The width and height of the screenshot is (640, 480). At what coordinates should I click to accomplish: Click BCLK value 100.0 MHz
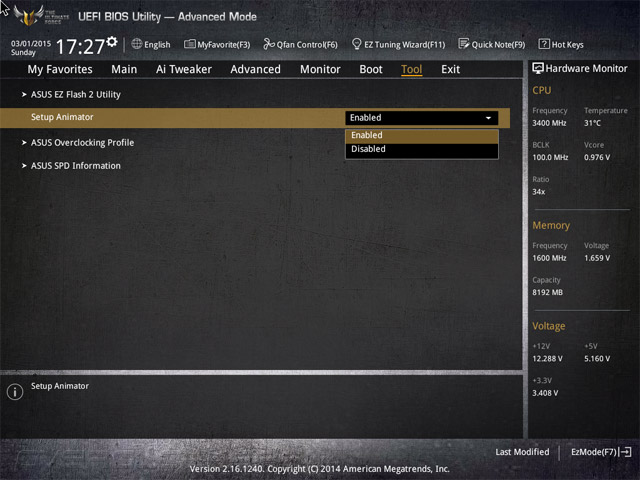[x=550, y=157]
